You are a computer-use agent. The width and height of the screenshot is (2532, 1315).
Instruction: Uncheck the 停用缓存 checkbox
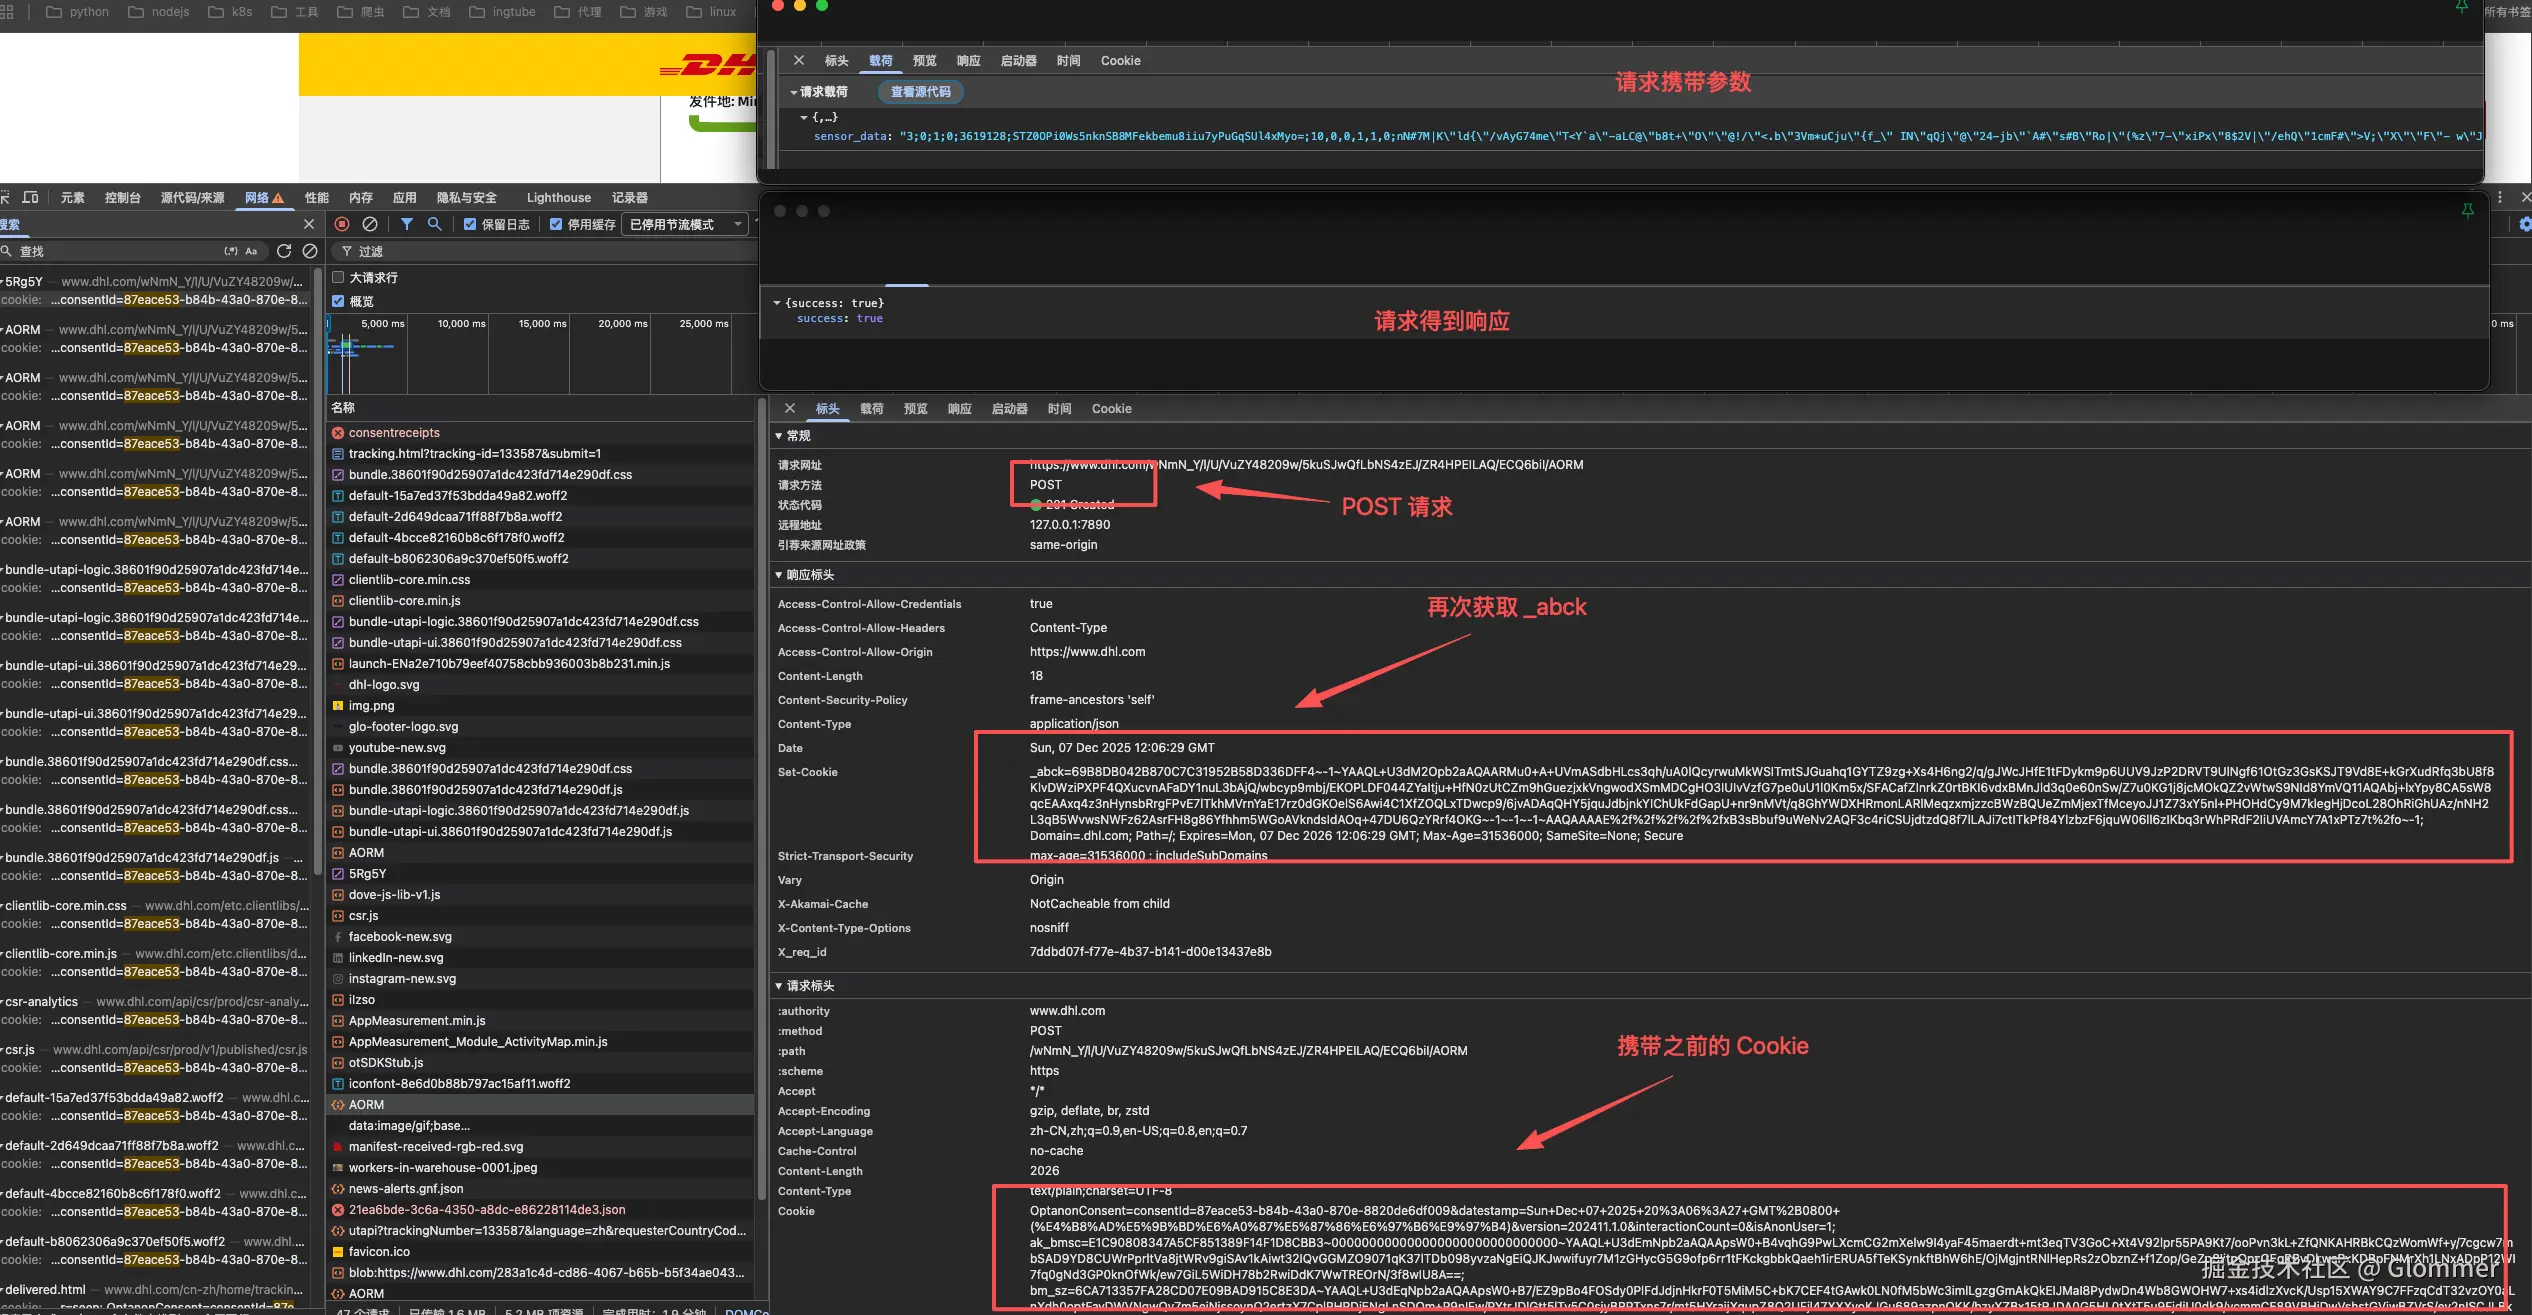[x=556, y=224]
